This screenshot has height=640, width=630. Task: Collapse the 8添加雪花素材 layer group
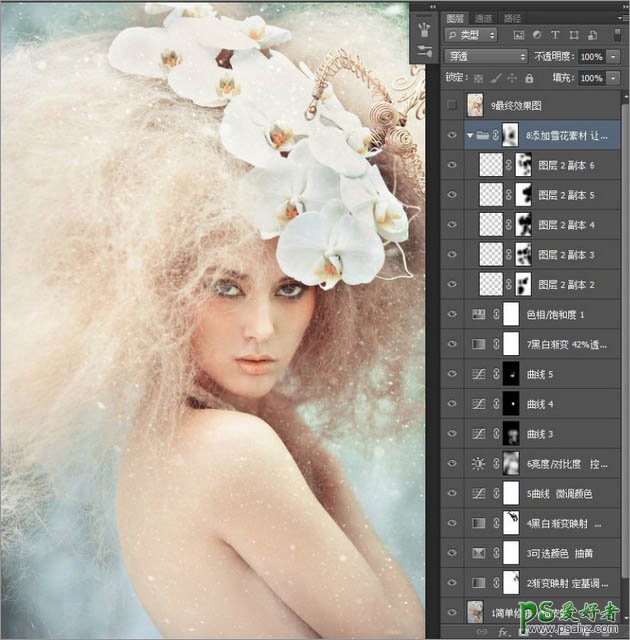point(470,134)
